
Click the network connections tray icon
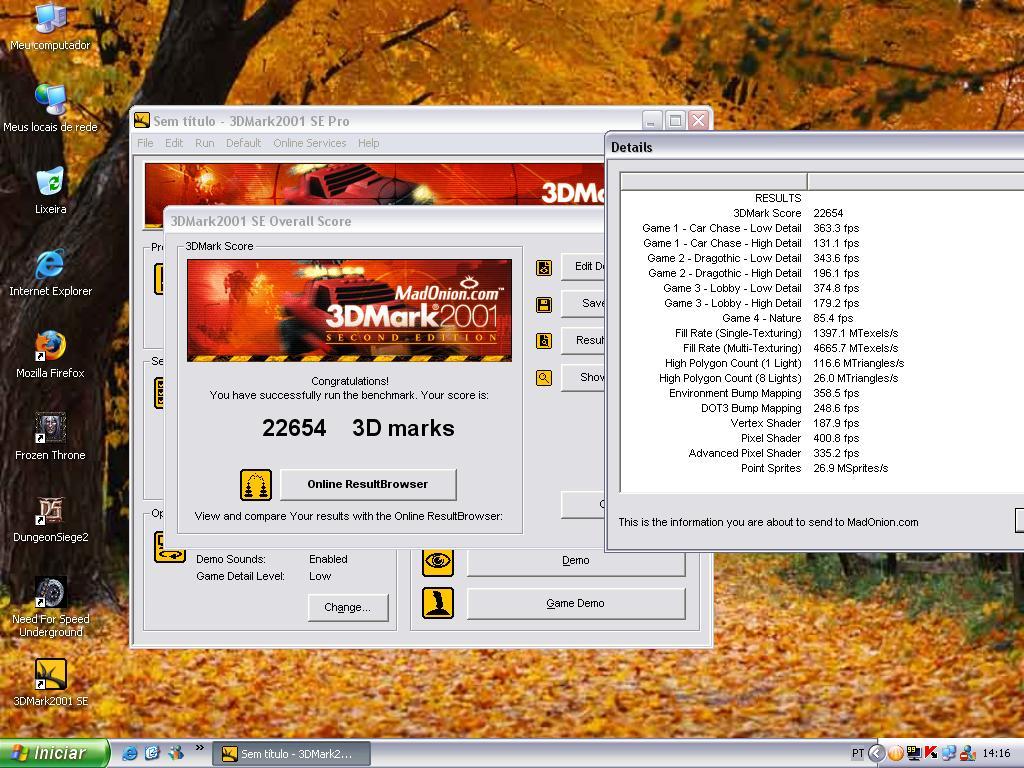949,754
